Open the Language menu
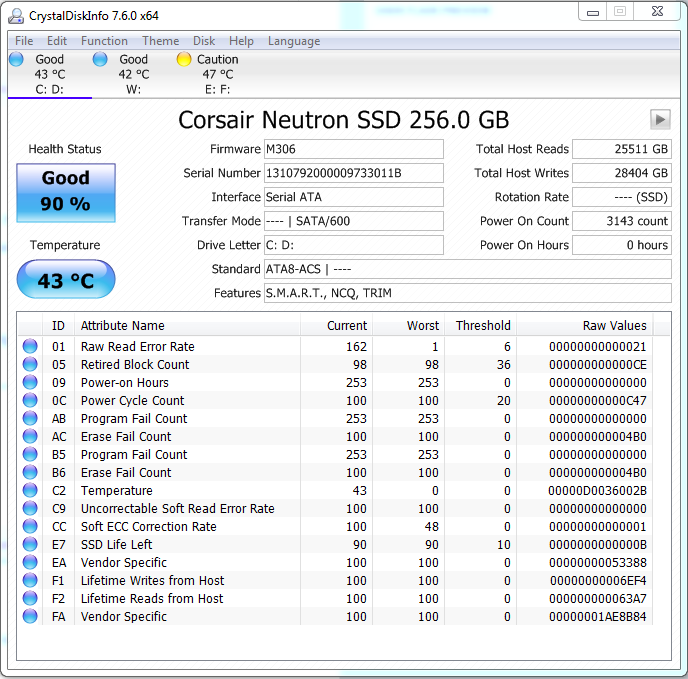This screenshot has width=688, height=679. [x=294, y=41]
